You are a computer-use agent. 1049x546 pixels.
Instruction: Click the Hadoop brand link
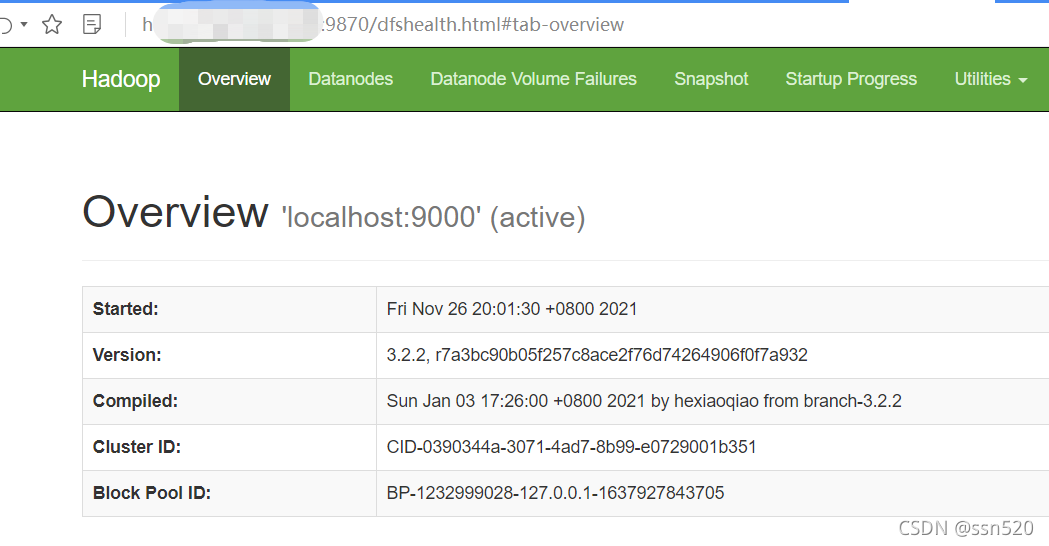(x=121, y=79)
